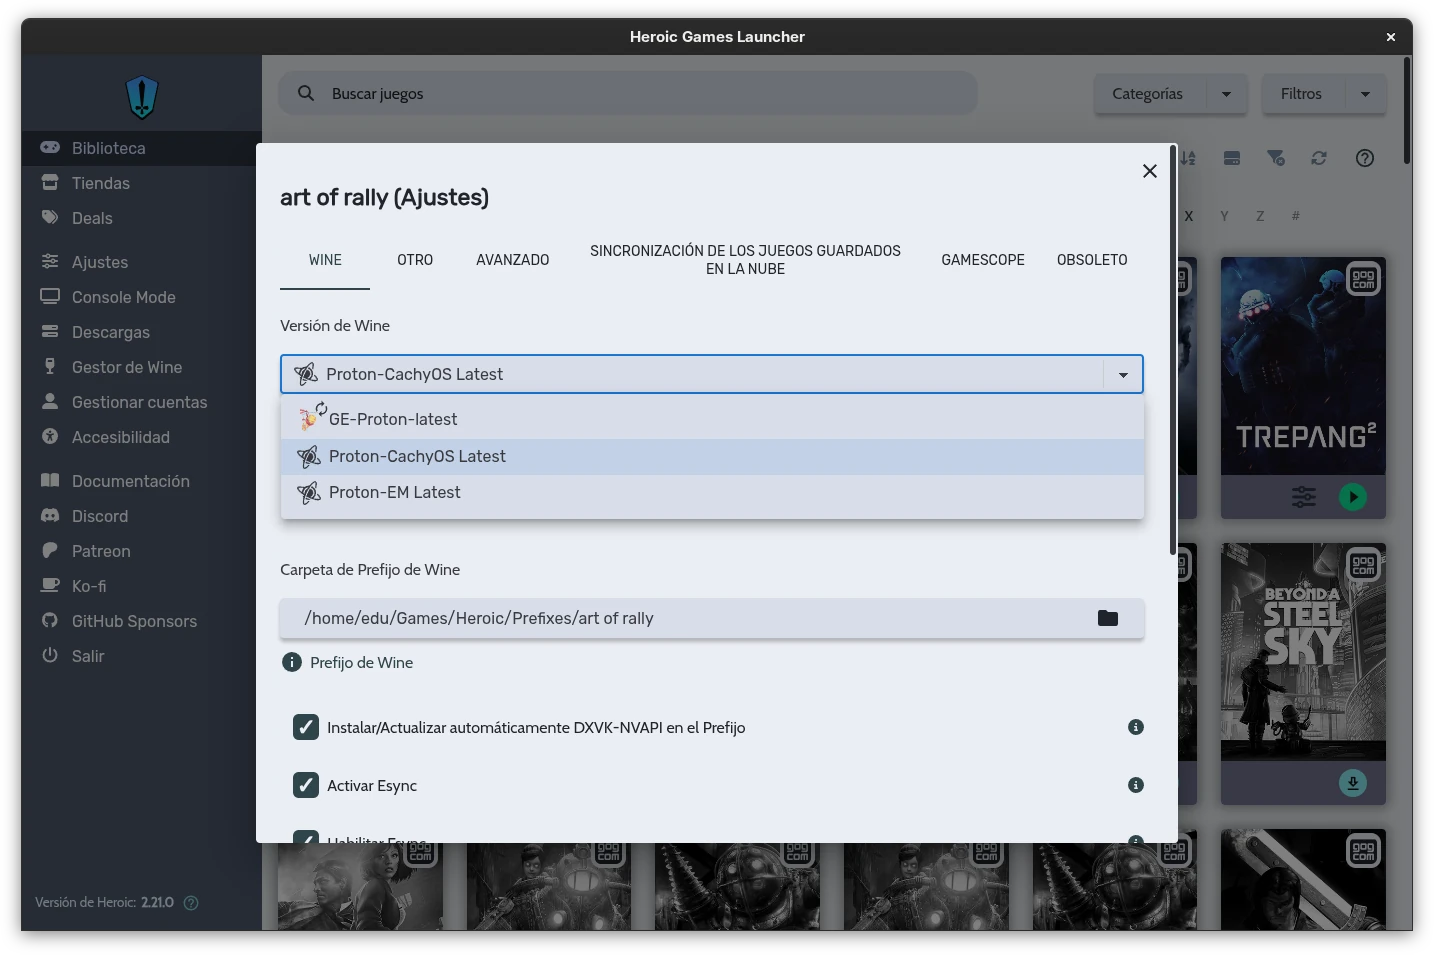Click the alphabetical sort icon in library toolbar

pos(1188,158)
